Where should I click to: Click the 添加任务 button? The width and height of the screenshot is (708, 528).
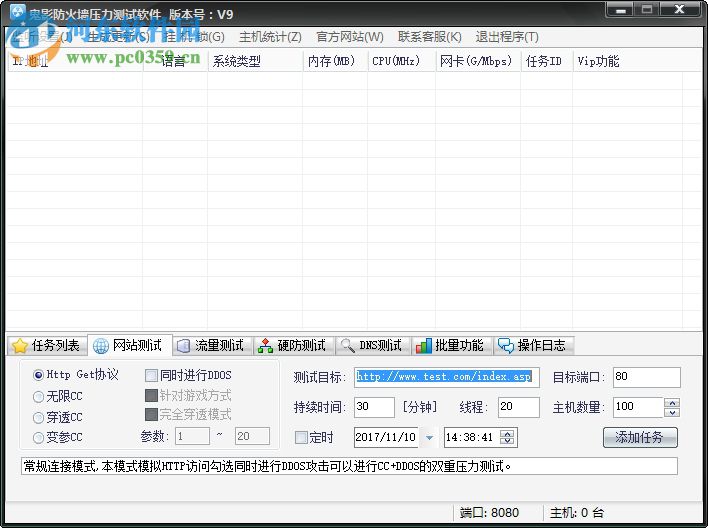pos(640,437)
